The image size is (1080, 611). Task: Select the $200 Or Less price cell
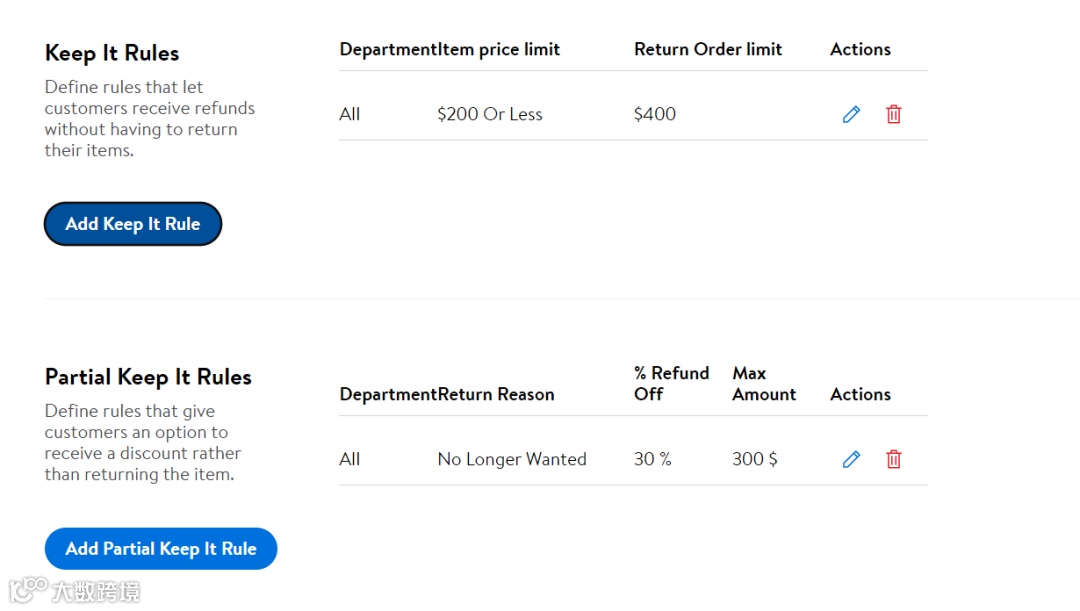click(490, 114)
